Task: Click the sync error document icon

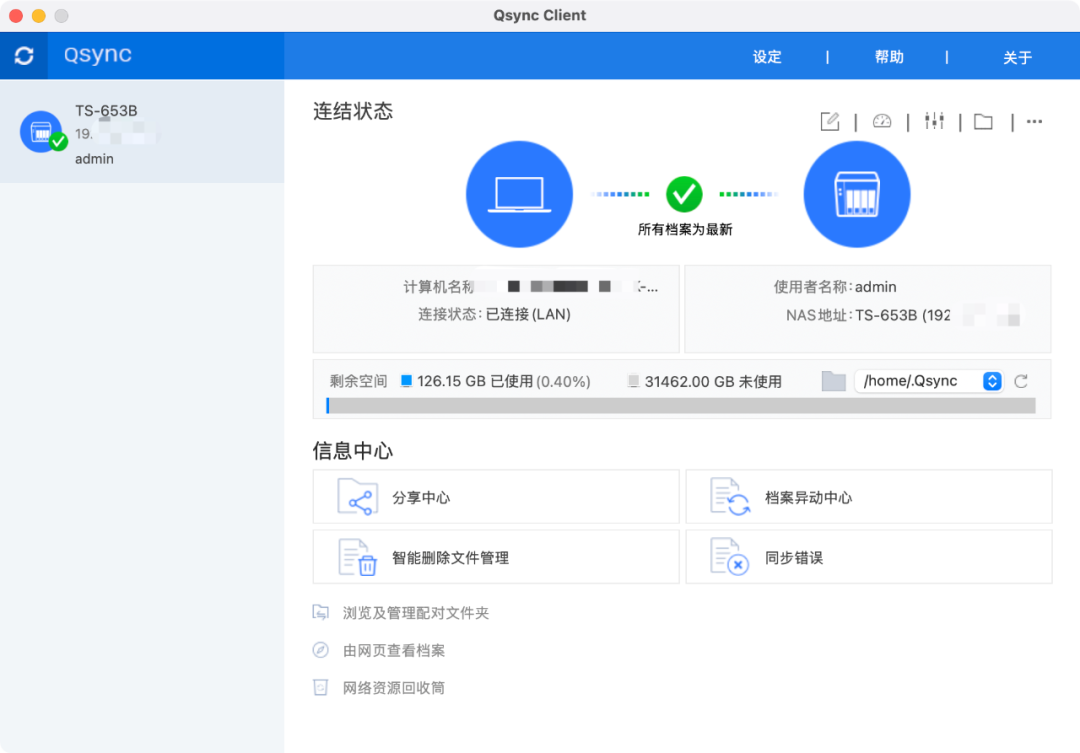Action: (x=729, y=557)
